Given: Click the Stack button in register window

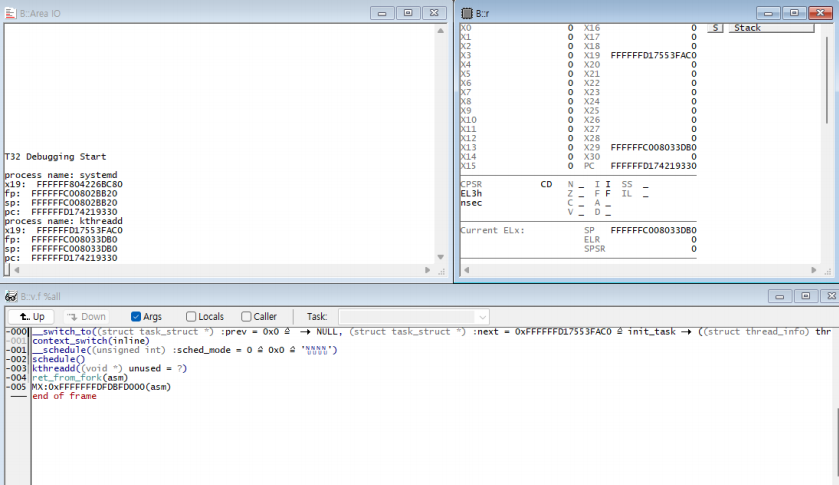Looking at the screenshot, I should [x=769, y=28].
